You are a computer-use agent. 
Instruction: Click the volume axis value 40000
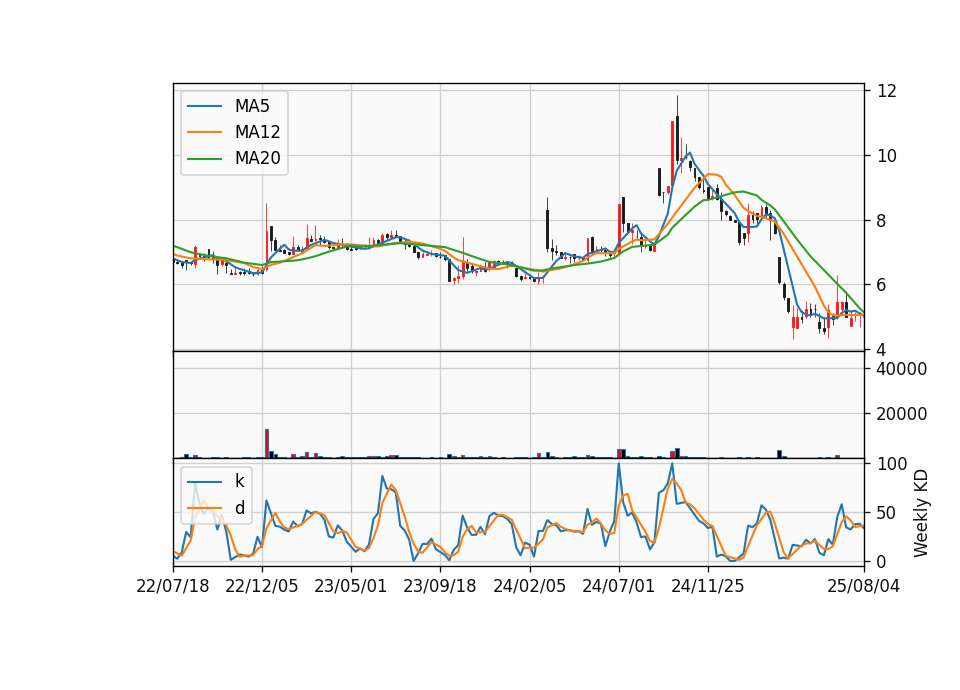pos(902,369)
